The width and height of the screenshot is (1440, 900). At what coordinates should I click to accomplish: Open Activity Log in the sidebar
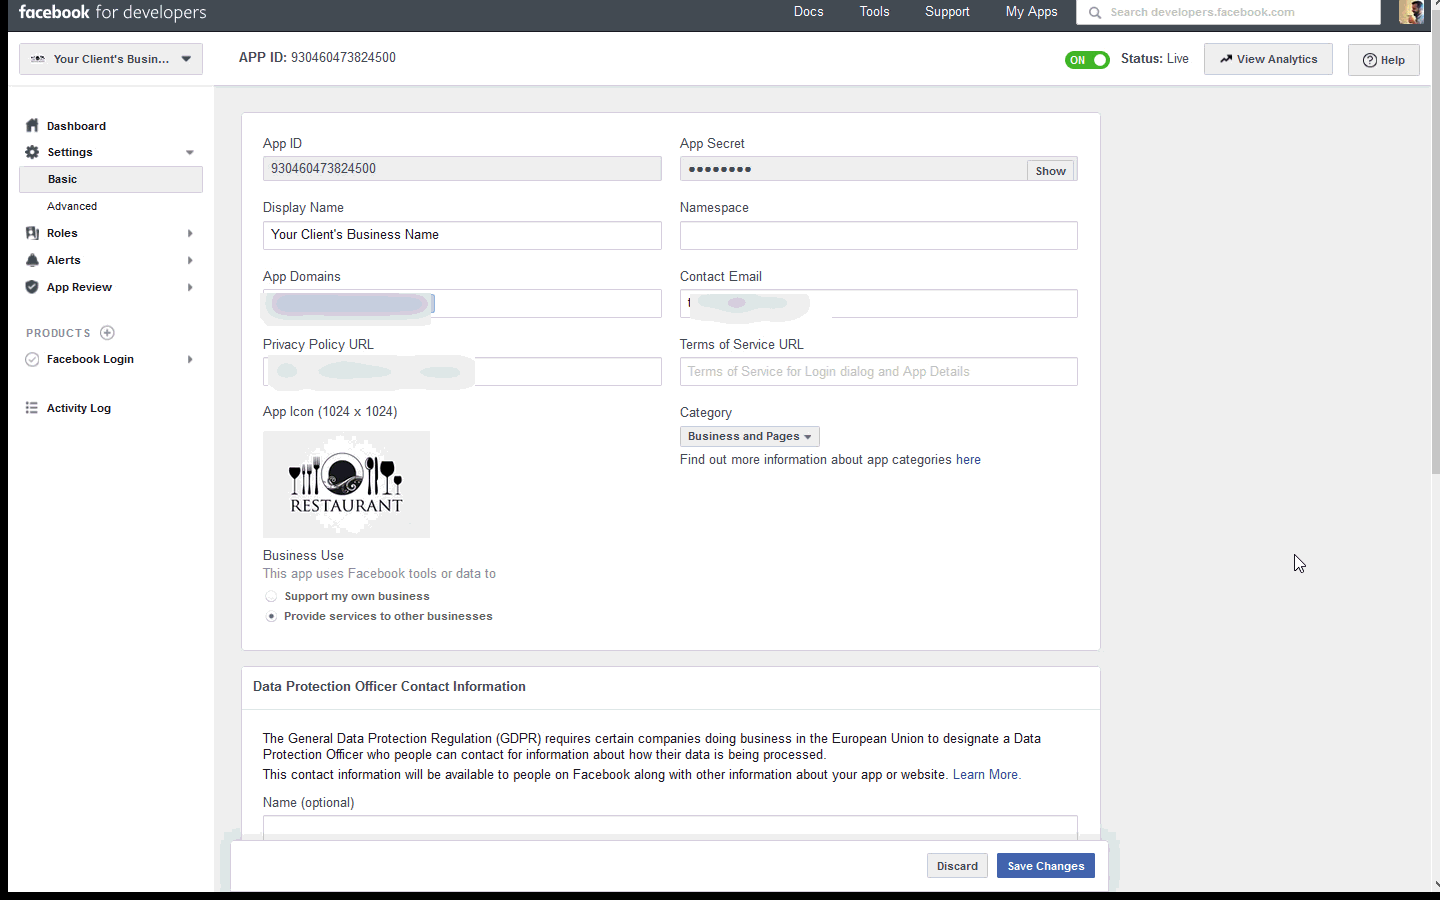point(79,408)
